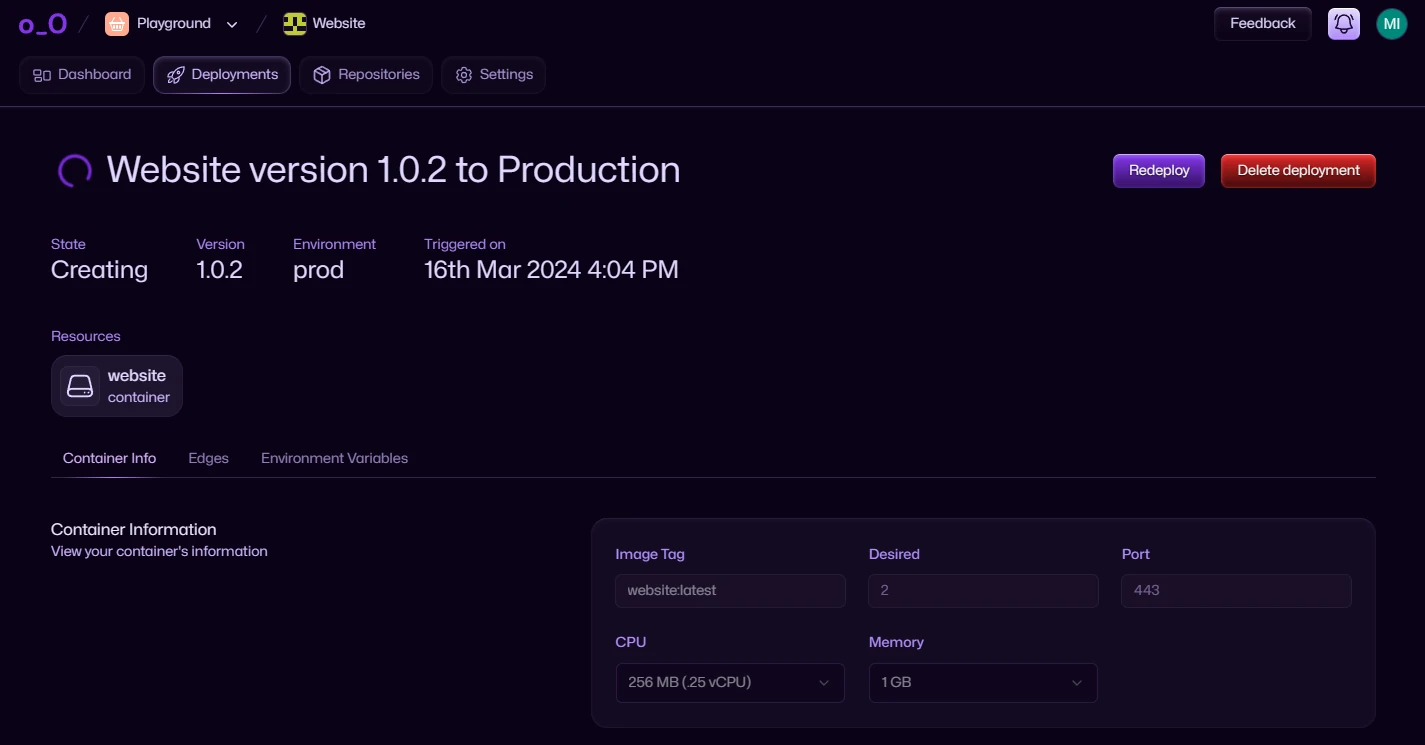Click the o_O logo in the header
Screen dimensions: 1425x745
click(x=42, y=24)
